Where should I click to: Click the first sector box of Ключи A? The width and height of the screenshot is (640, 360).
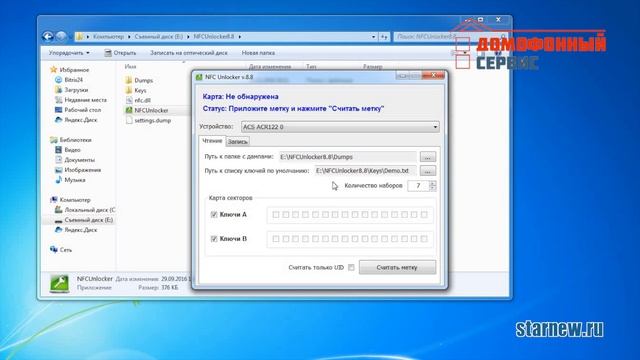pos(276,215)
